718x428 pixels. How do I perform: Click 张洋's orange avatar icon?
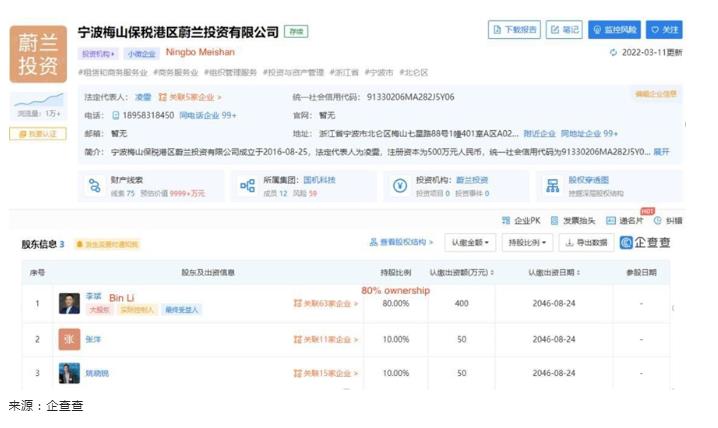coord(68,339)
